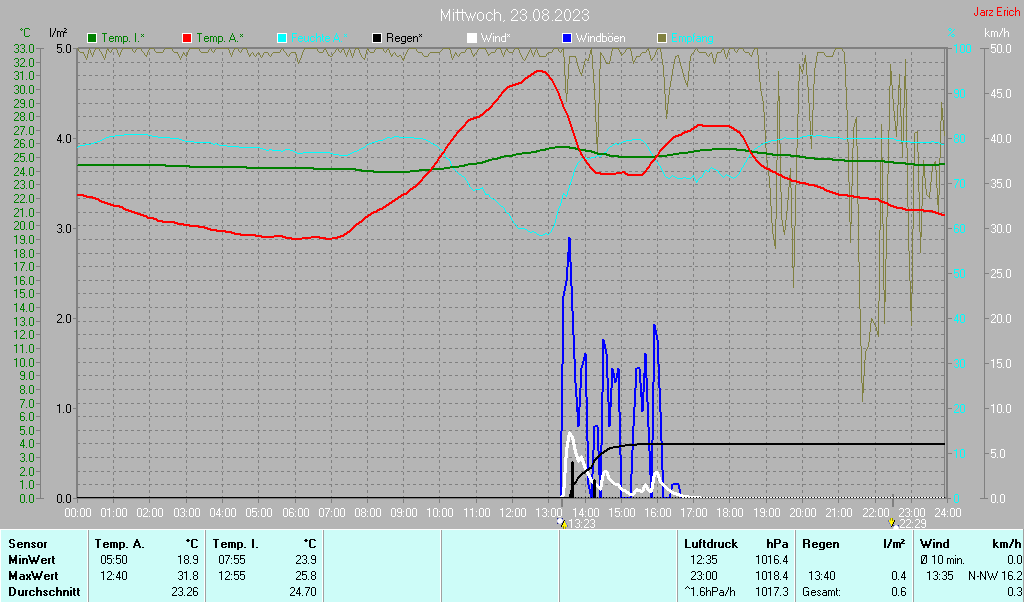Click the Jarz Erich label
Screen dimensions: 1024x602
pos(996,13)
